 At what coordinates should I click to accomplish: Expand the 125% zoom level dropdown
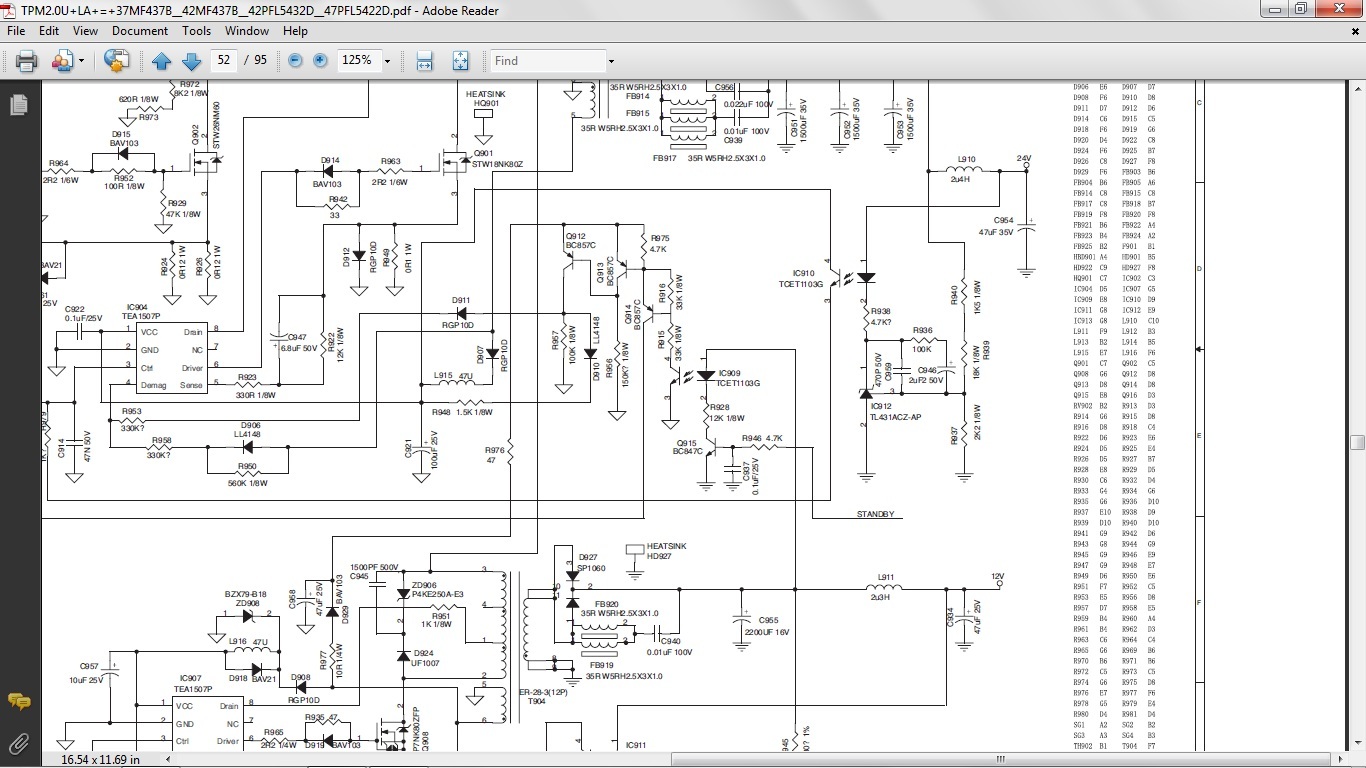(387, 61)
